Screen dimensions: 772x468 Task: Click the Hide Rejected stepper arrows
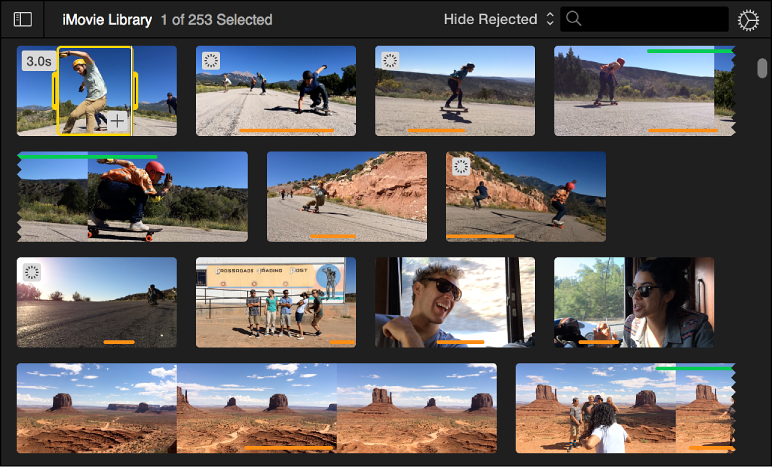(550, 19)
